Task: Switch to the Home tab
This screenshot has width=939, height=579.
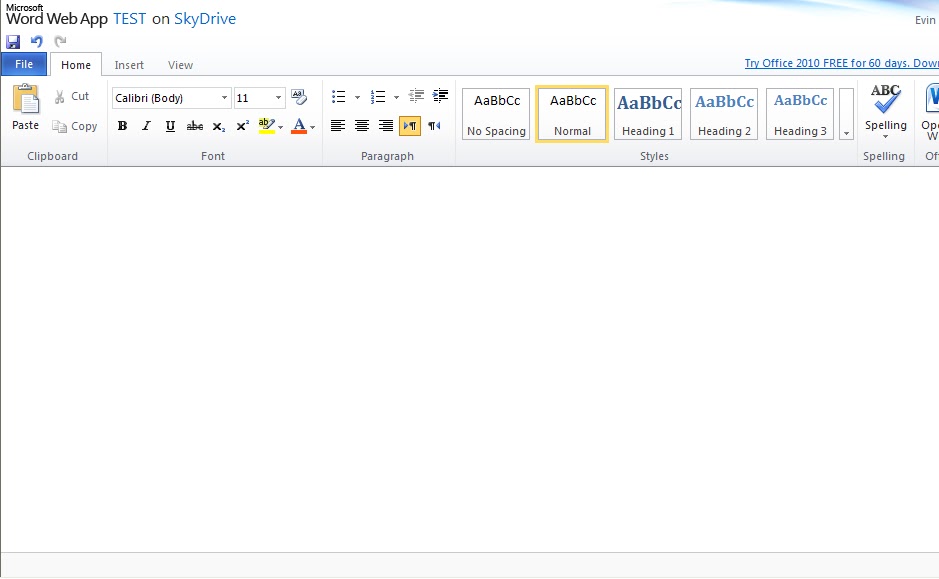Action: [x=76, y=65]
